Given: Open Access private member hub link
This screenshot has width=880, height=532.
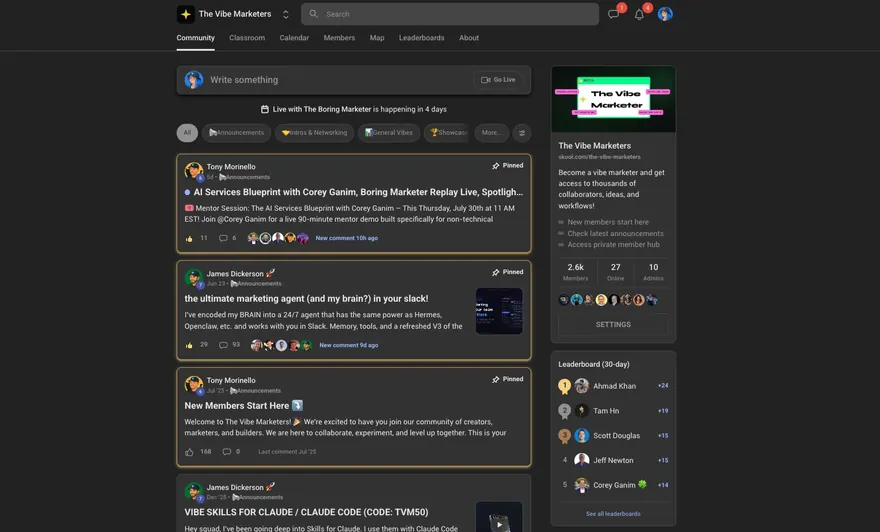Looking at the screenshot, I should coord(613,245).
